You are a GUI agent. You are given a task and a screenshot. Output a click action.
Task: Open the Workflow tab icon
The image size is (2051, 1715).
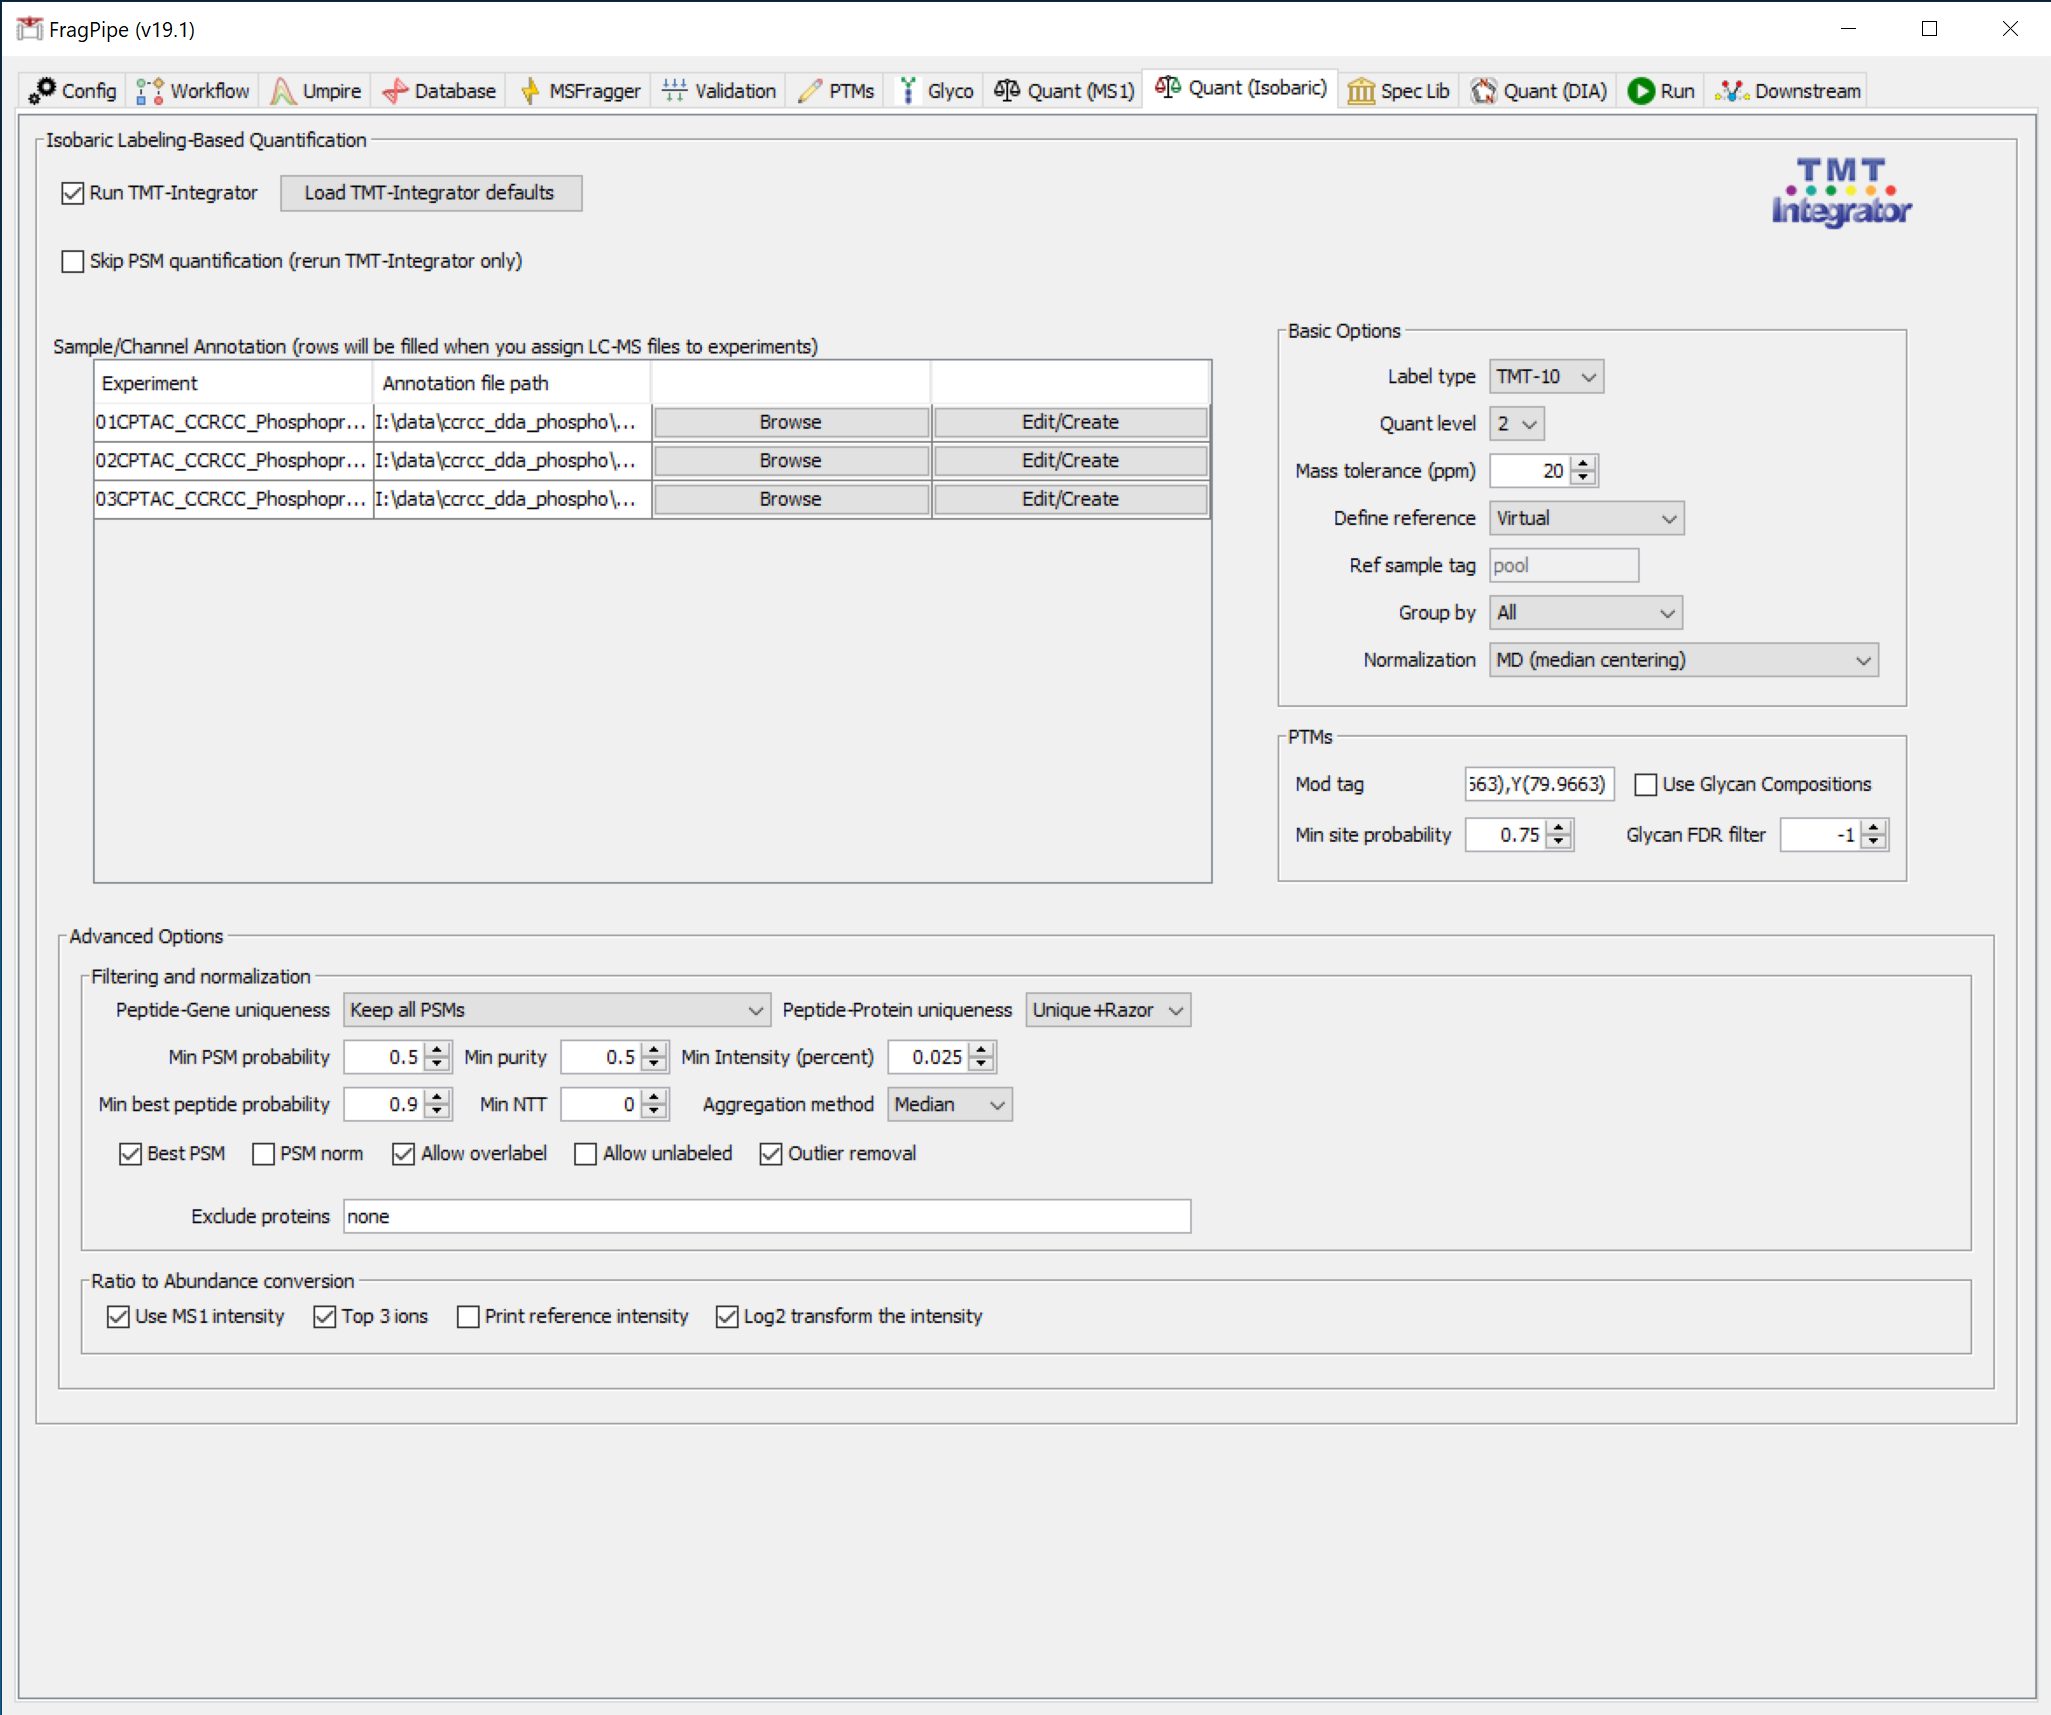point(149,91)
